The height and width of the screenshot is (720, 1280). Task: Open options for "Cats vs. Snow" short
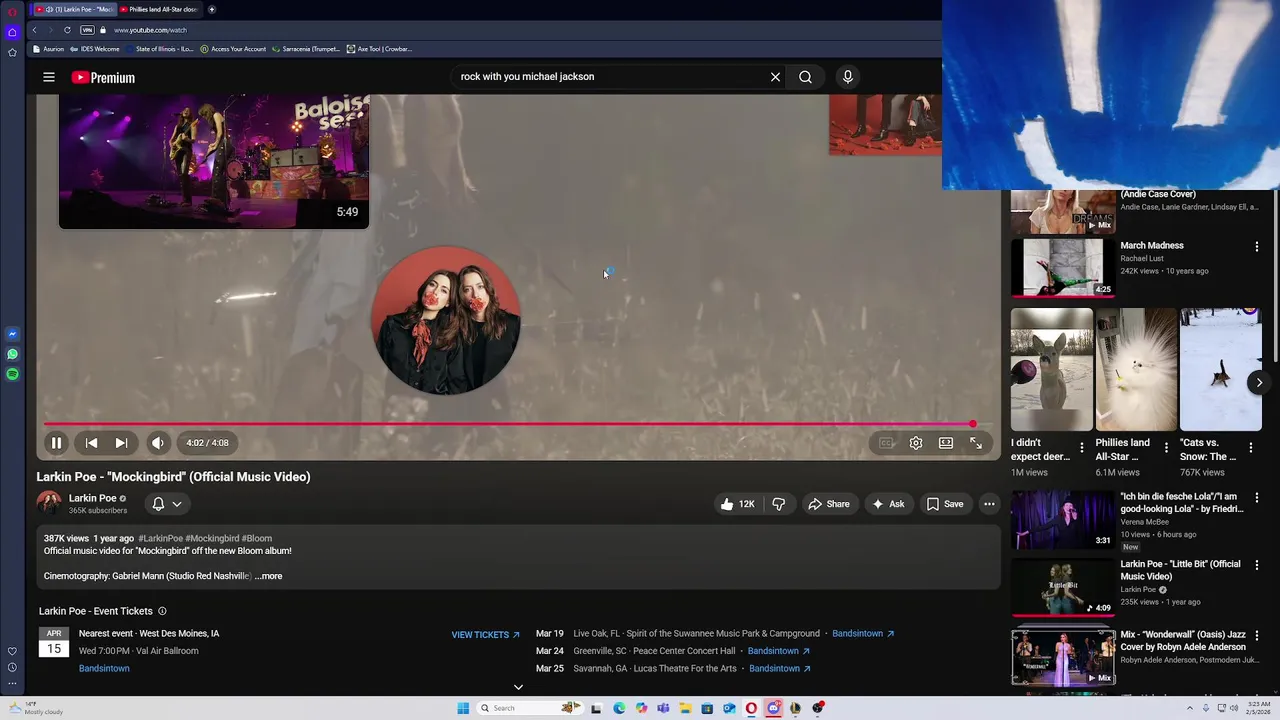[x=1251, y=448]
